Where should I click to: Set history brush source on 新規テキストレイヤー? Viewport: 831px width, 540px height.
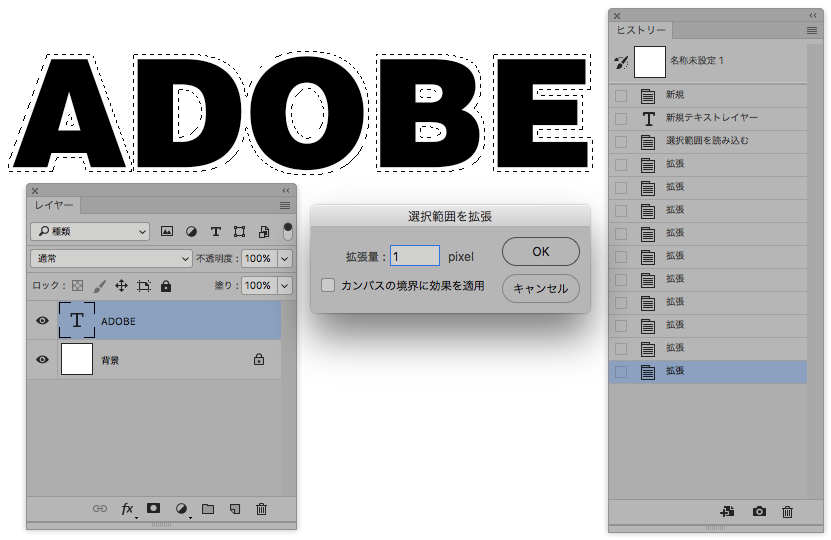pos(621,119)
